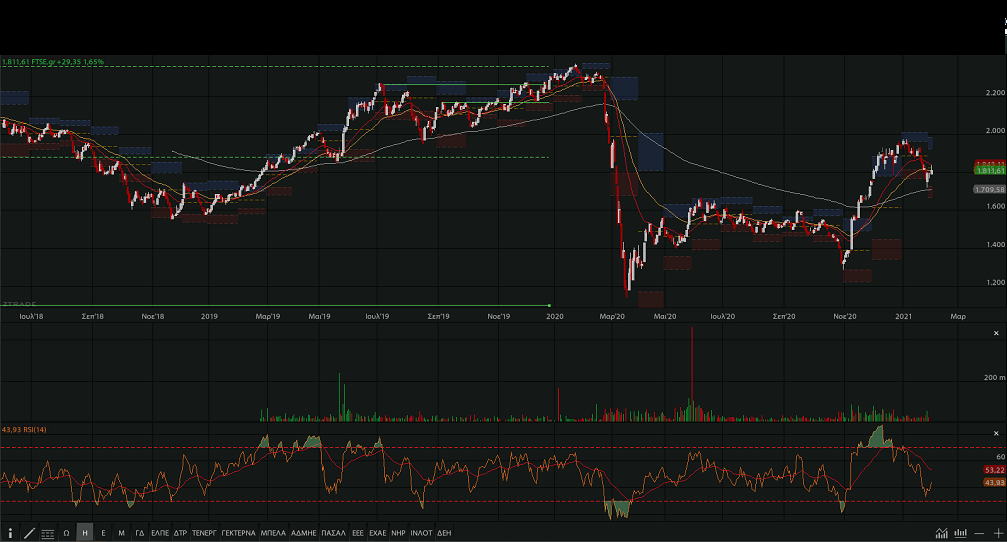Switch to monthly Μ timeframe
This screenshot has width=1007, height=542.
(121, 533)
